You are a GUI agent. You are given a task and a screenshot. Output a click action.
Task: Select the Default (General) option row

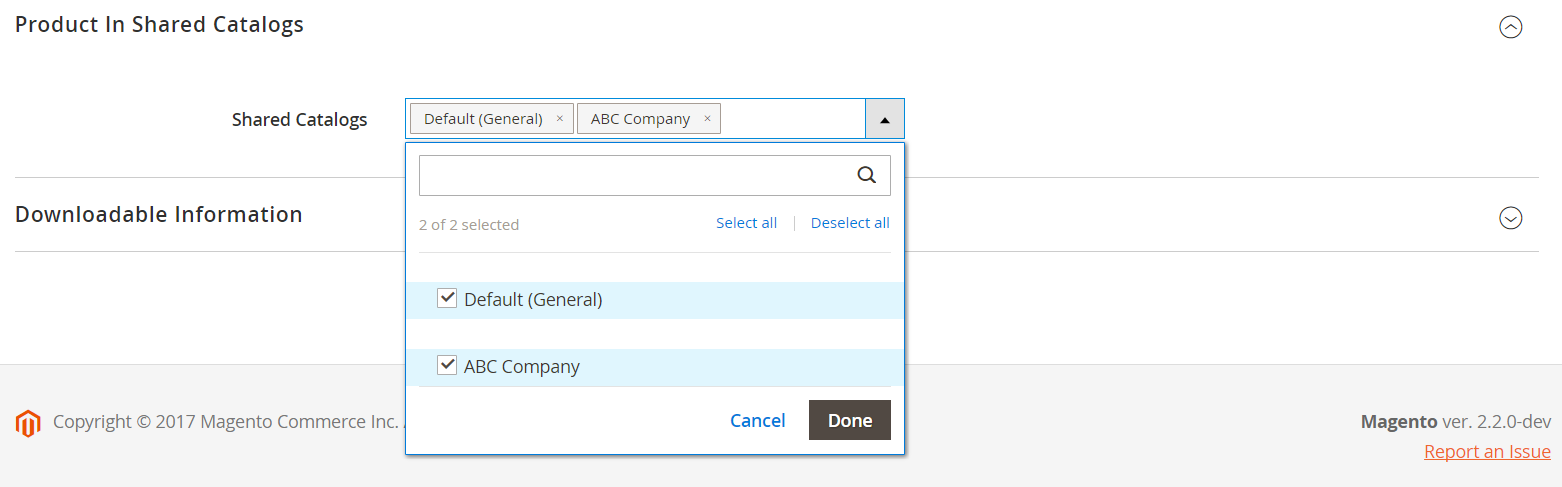(654, 300)
